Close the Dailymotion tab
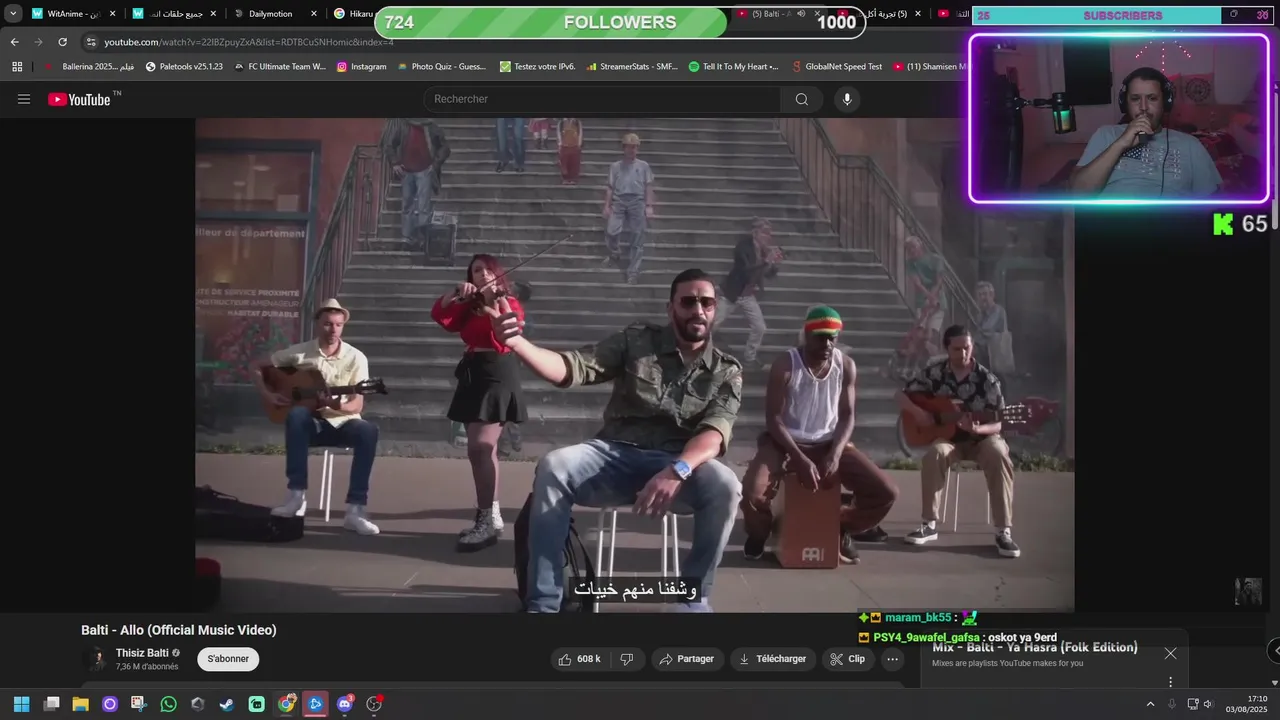This screenshot has height=720, width=1280. point(314,14)
